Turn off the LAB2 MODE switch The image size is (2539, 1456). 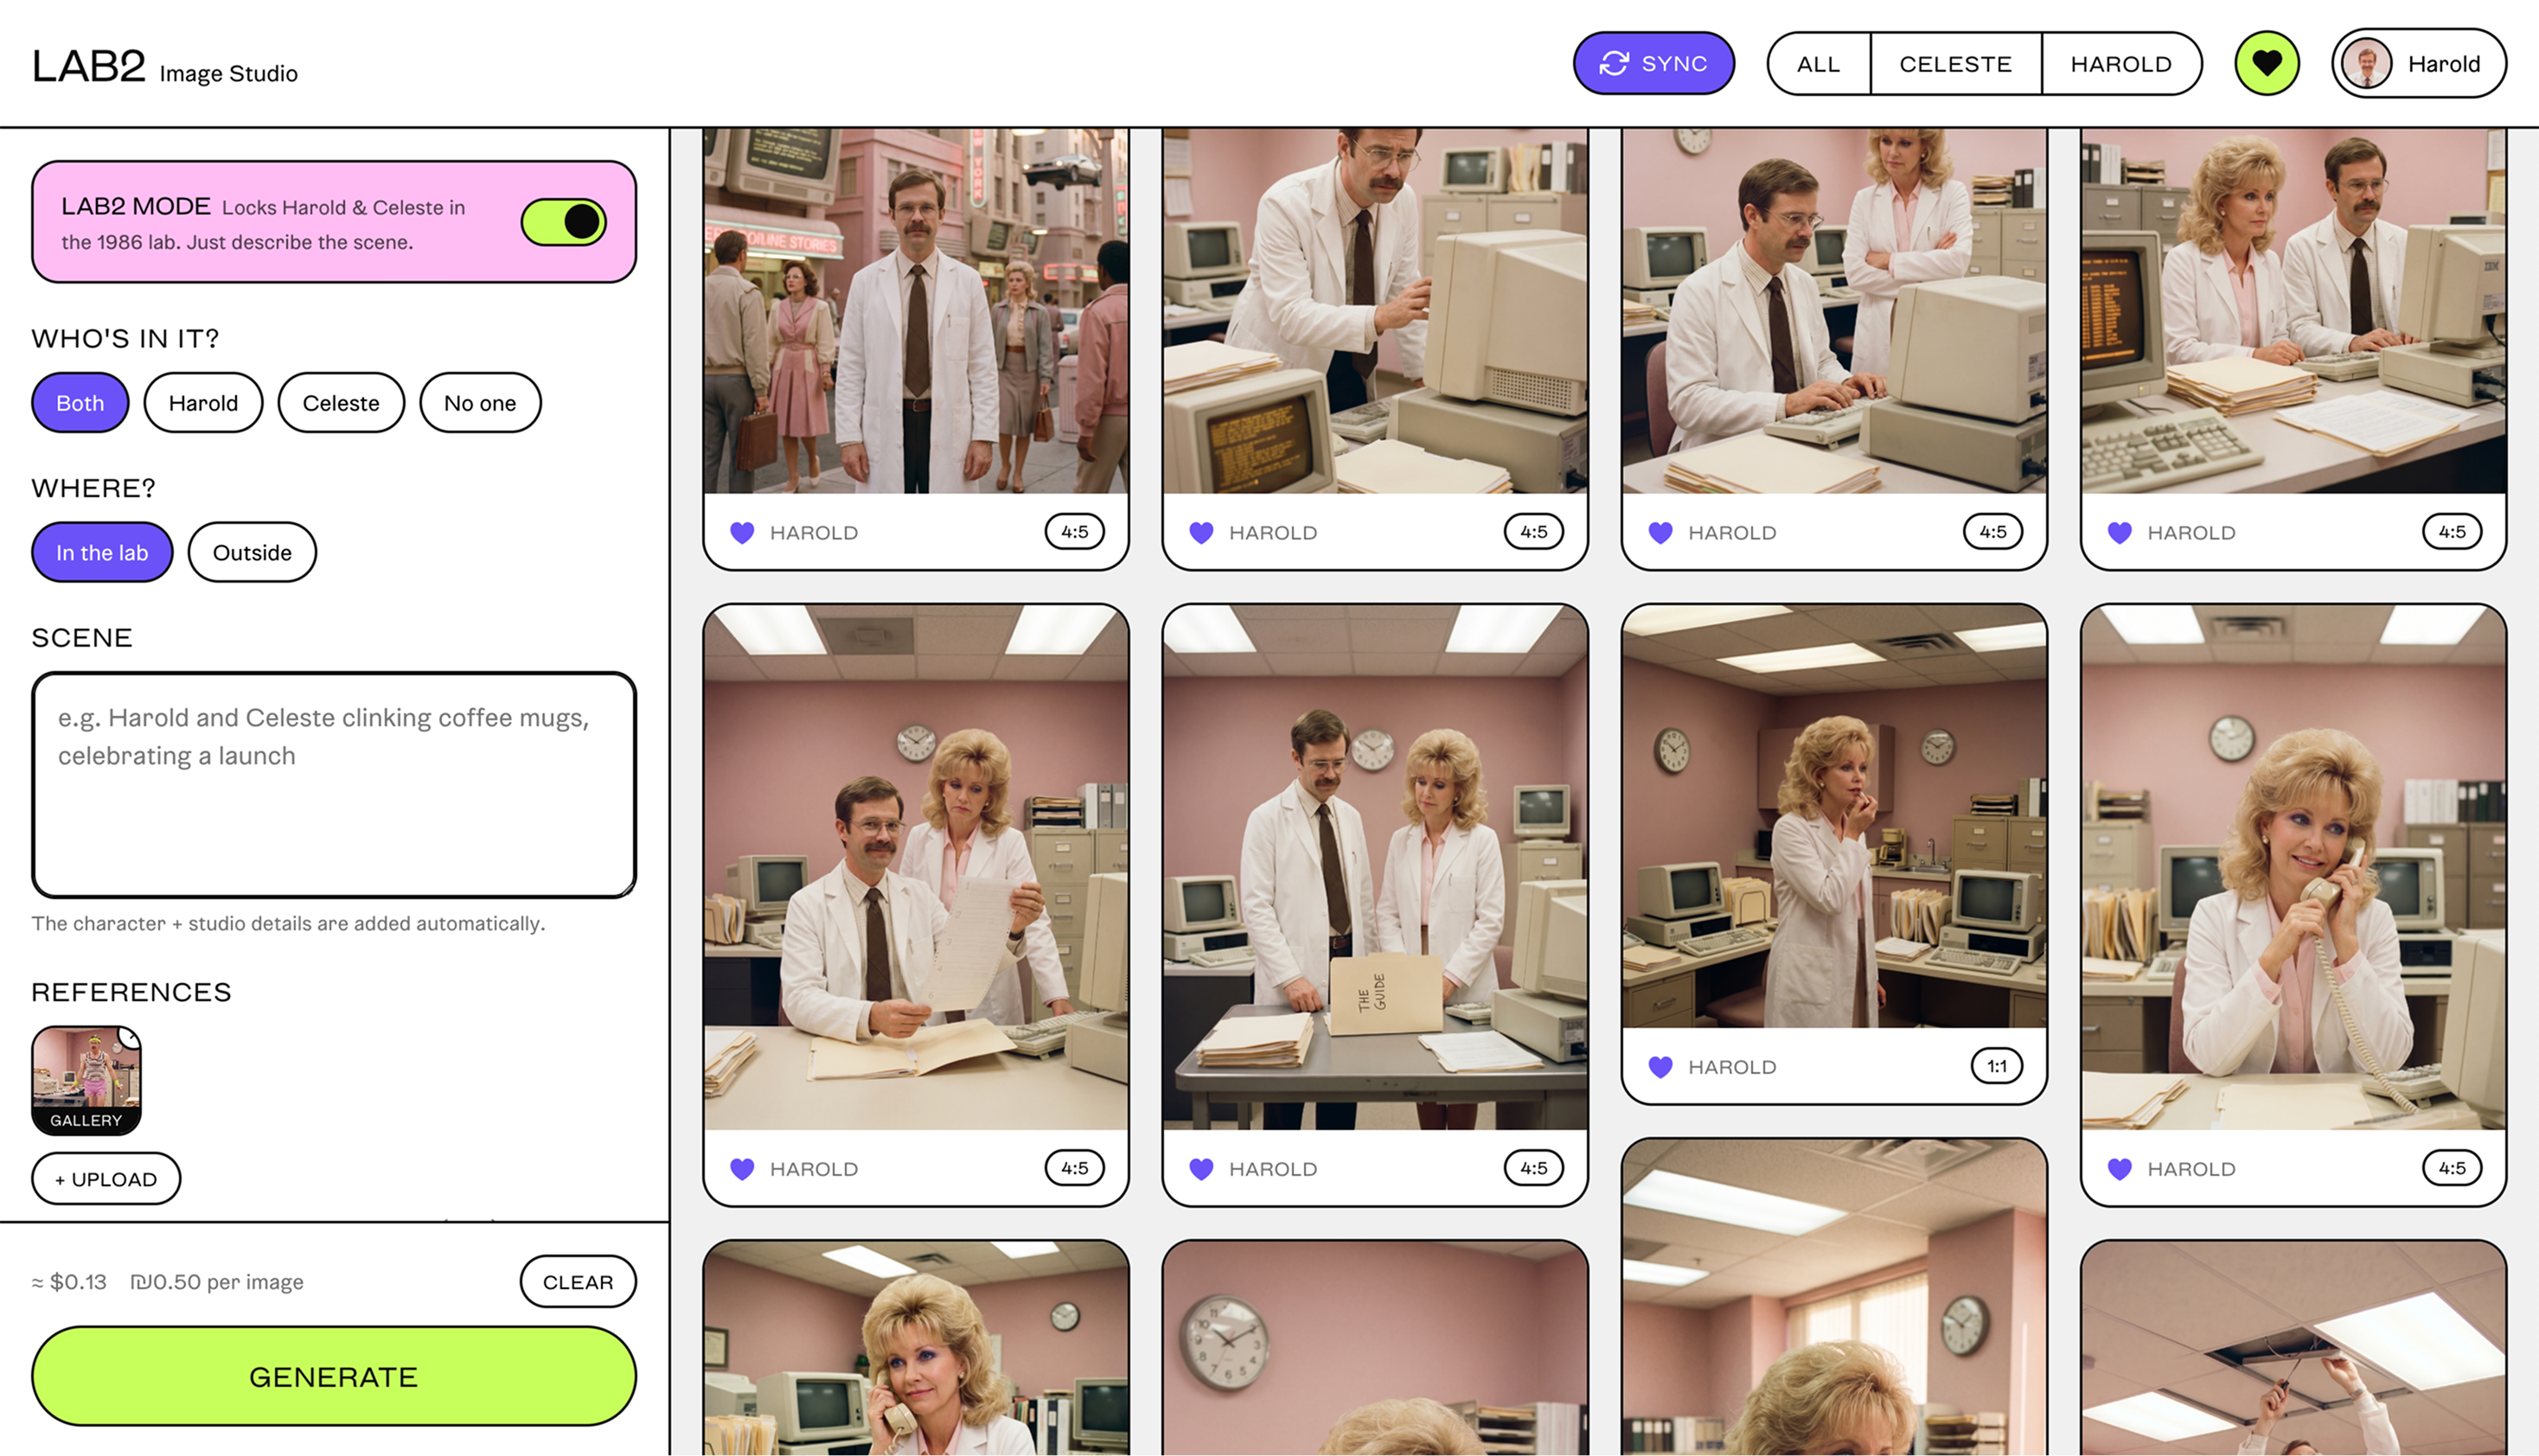pos(564,222)
